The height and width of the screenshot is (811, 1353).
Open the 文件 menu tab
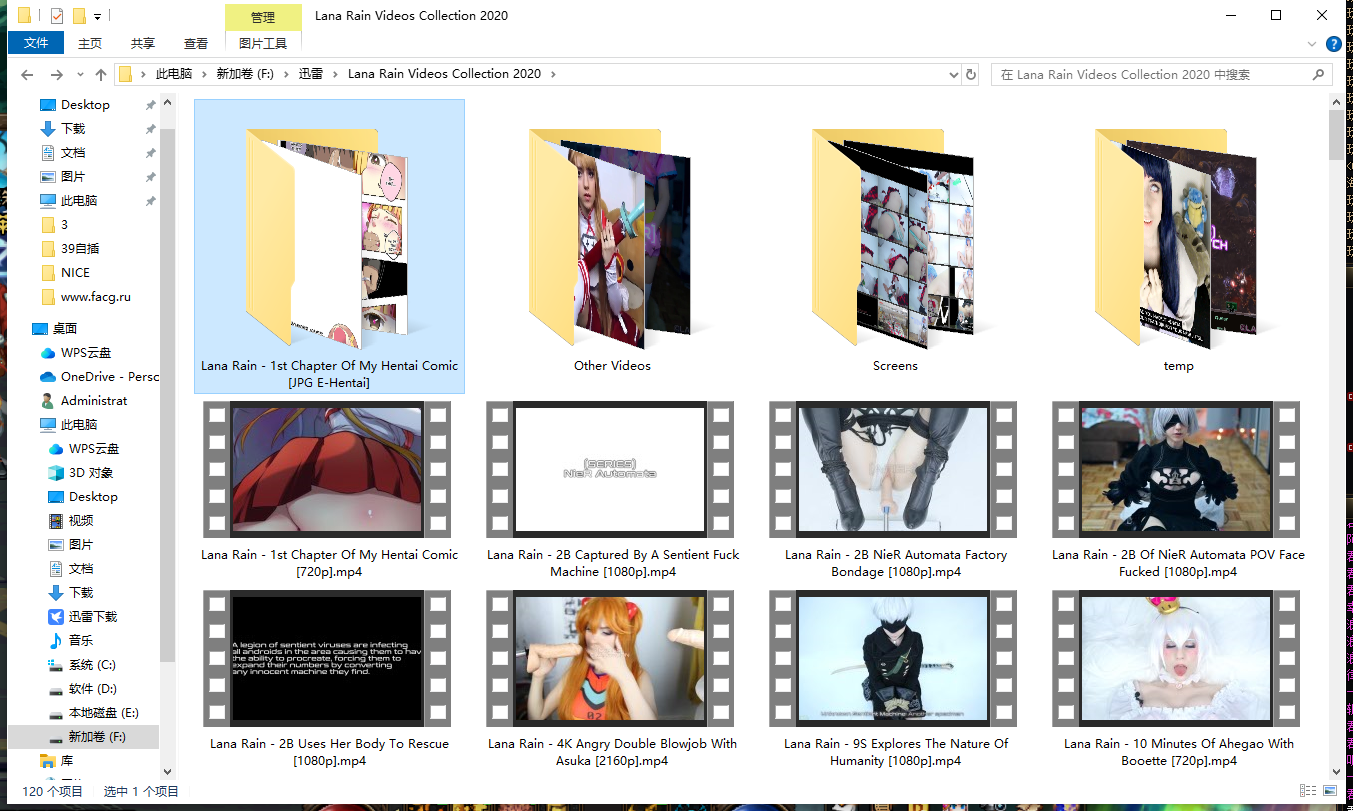pos(36,43)
